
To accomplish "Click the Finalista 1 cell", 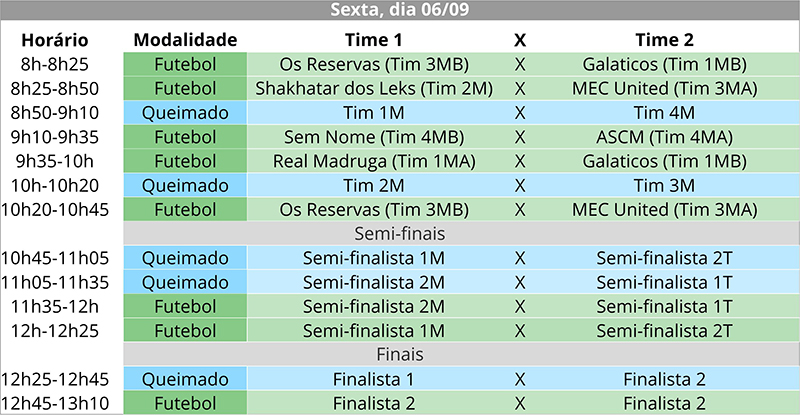I will point(373,379).
